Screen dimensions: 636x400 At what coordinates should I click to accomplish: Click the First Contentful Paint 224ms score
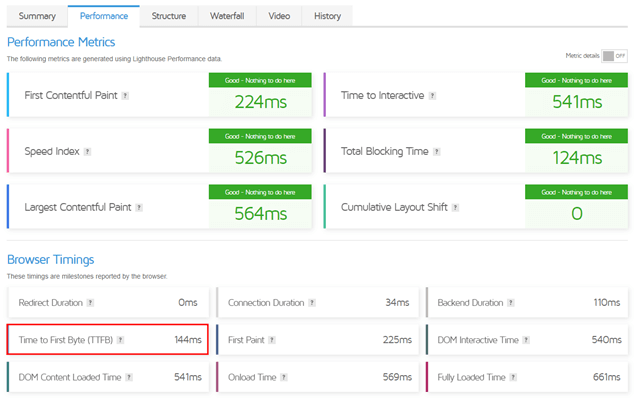coord(260,102)
